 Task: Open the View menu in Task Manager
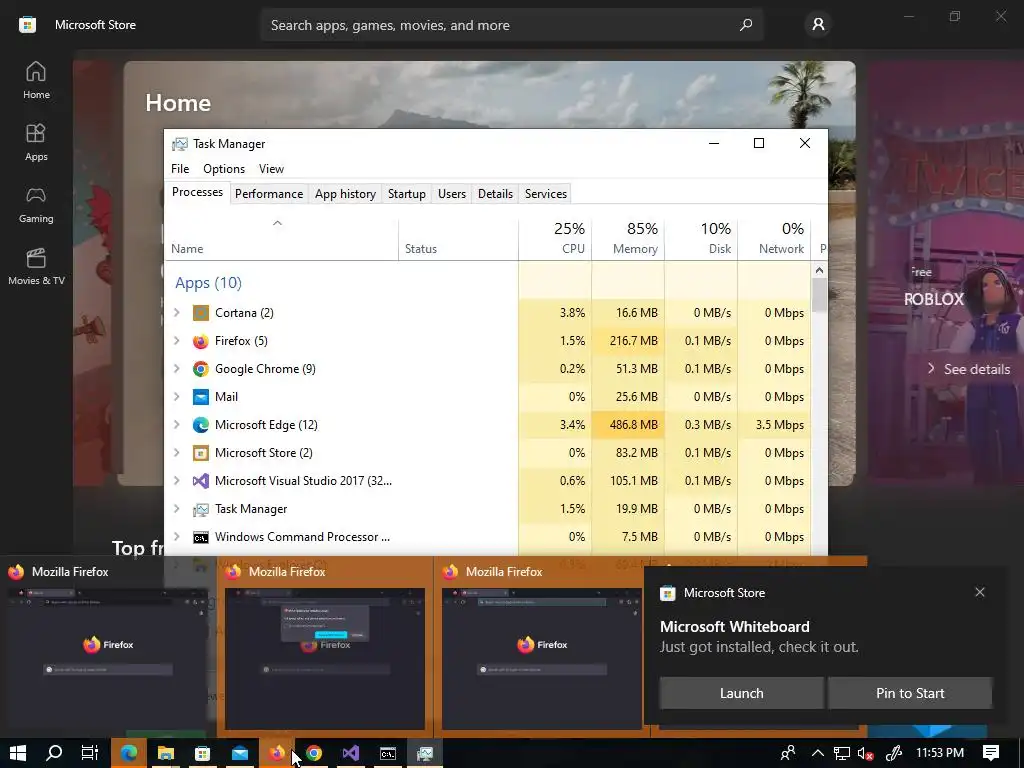pyautogui.click(x=271, y=168)
